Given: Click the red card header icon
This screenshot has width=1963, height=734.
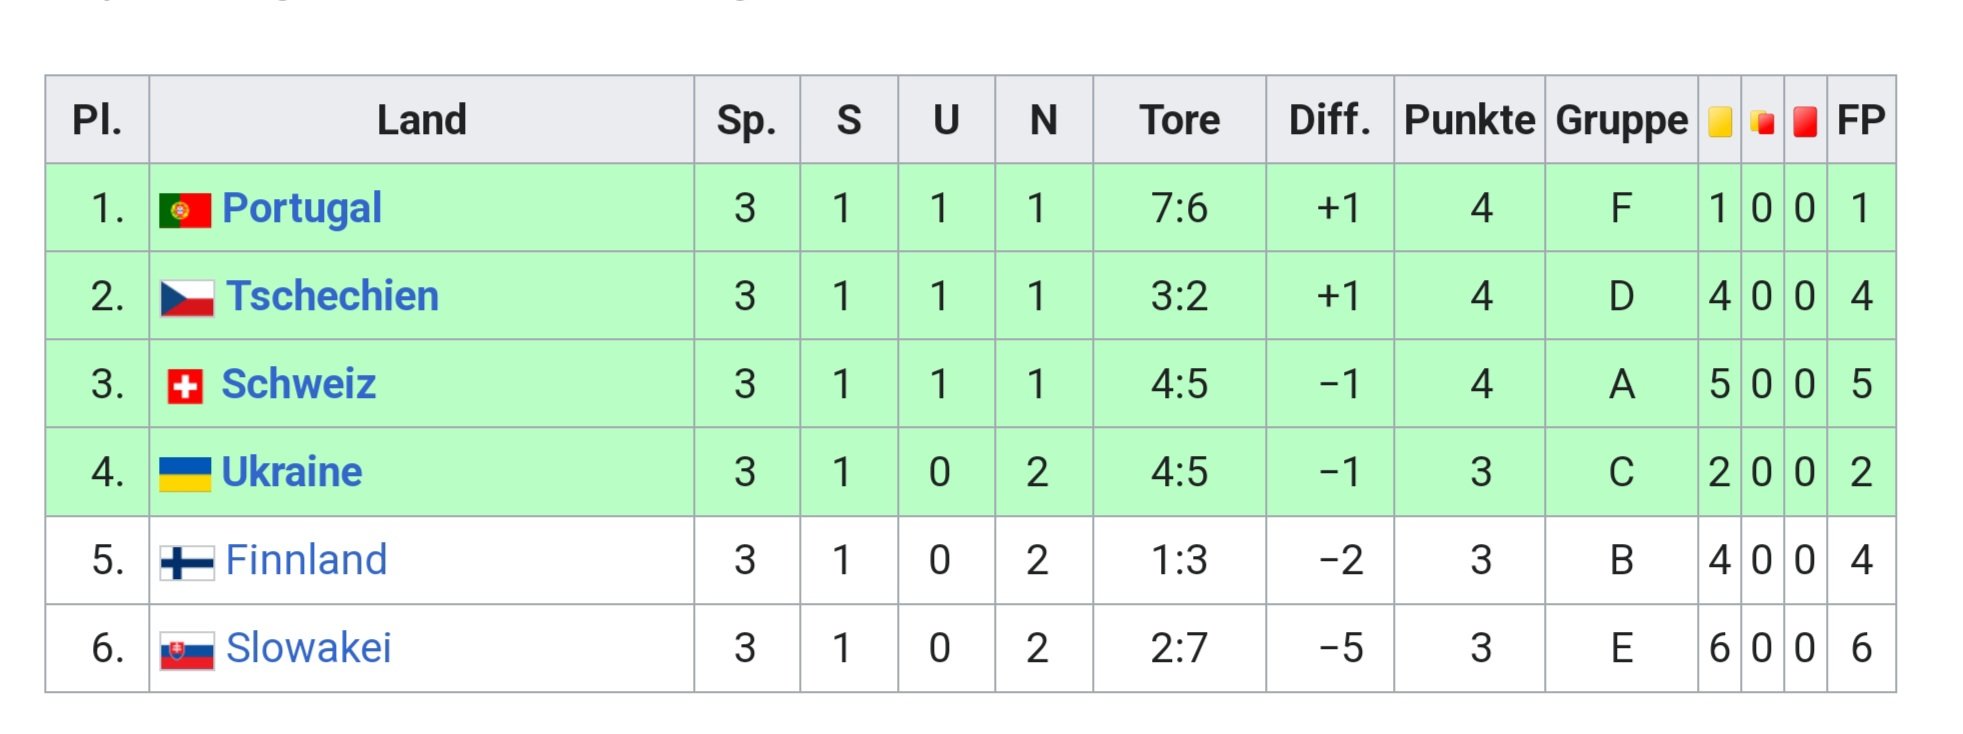Looking at the screenshot, I should point(1805,122).
